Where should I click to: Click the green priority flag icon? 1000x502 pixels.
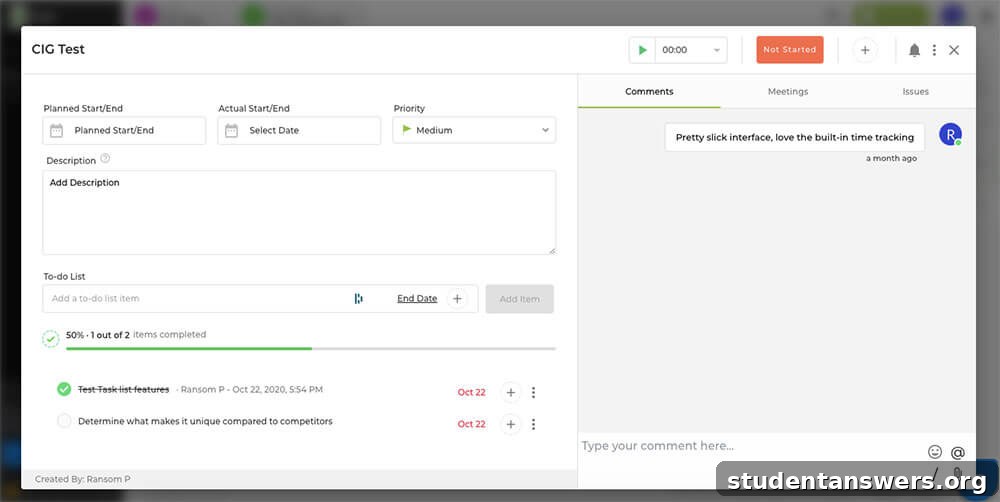(406, 129)
